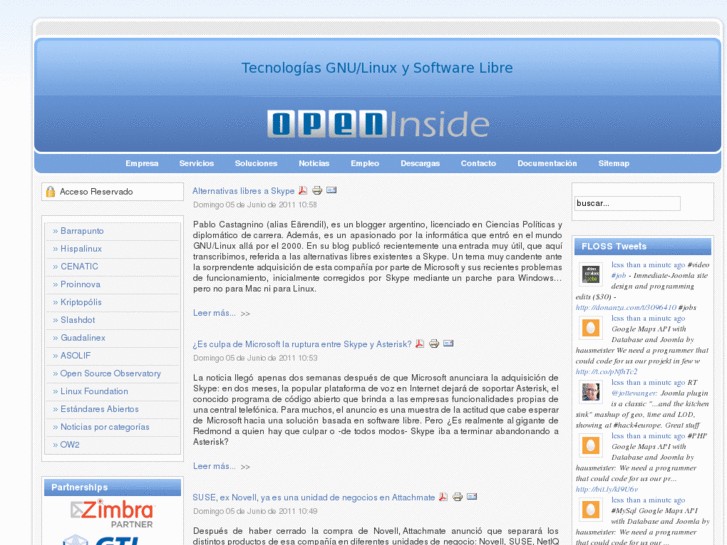Open PDF icon for Skype y Asterisk article
The width and height of the screenshot is (727, 545).
[420, 344]
